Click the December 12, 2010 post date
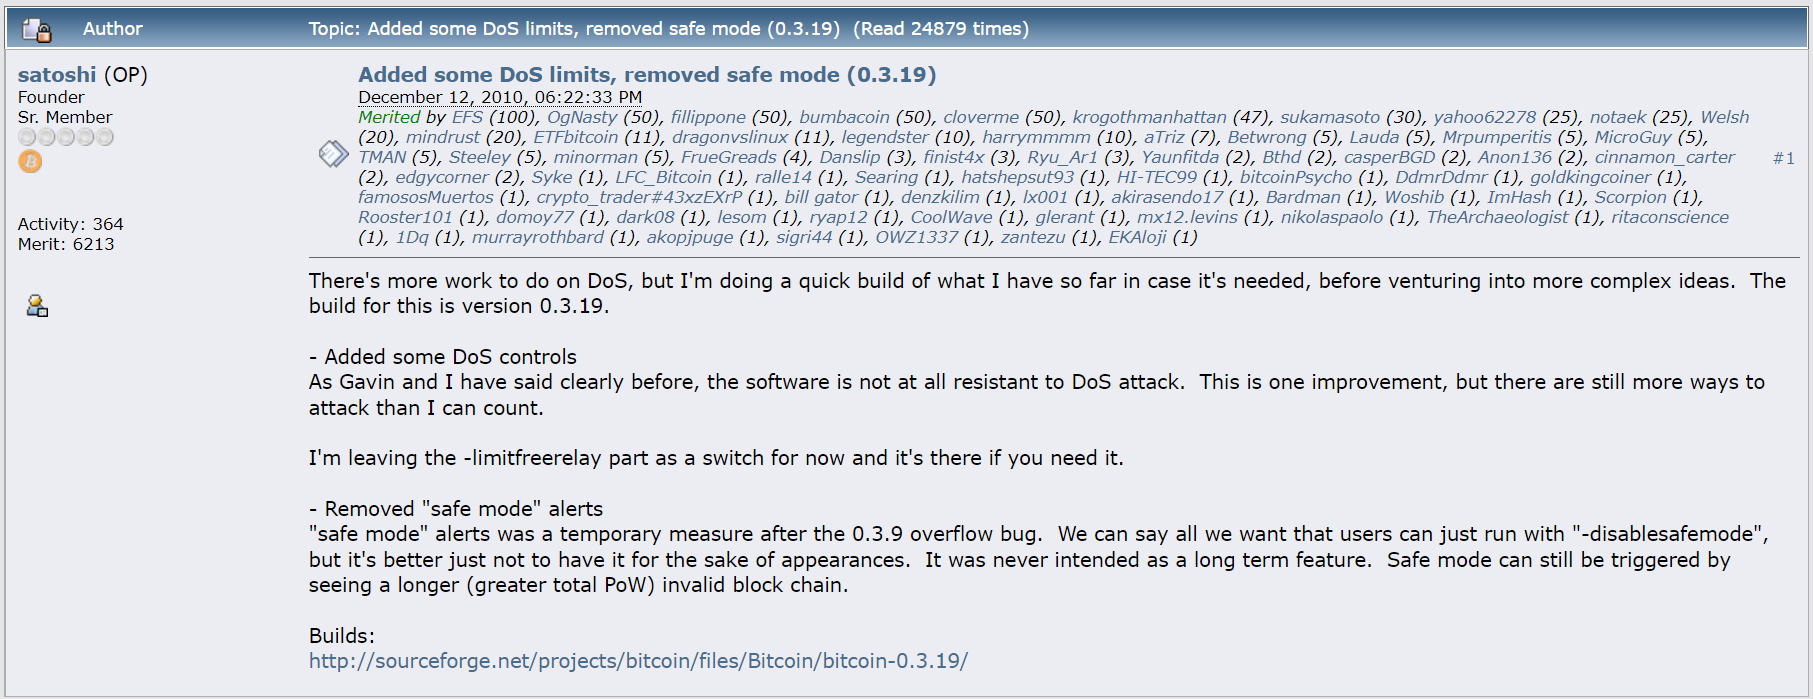 coord(500,96)
